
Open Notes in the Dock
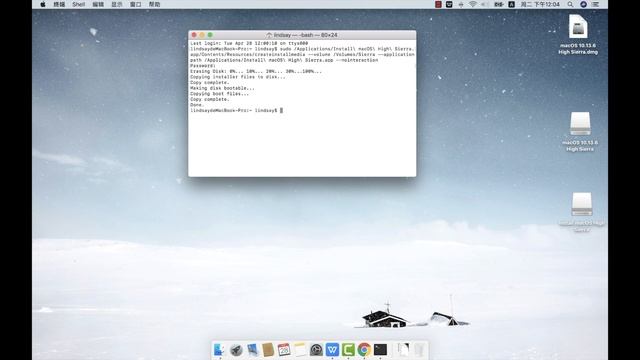click(300, 350)
